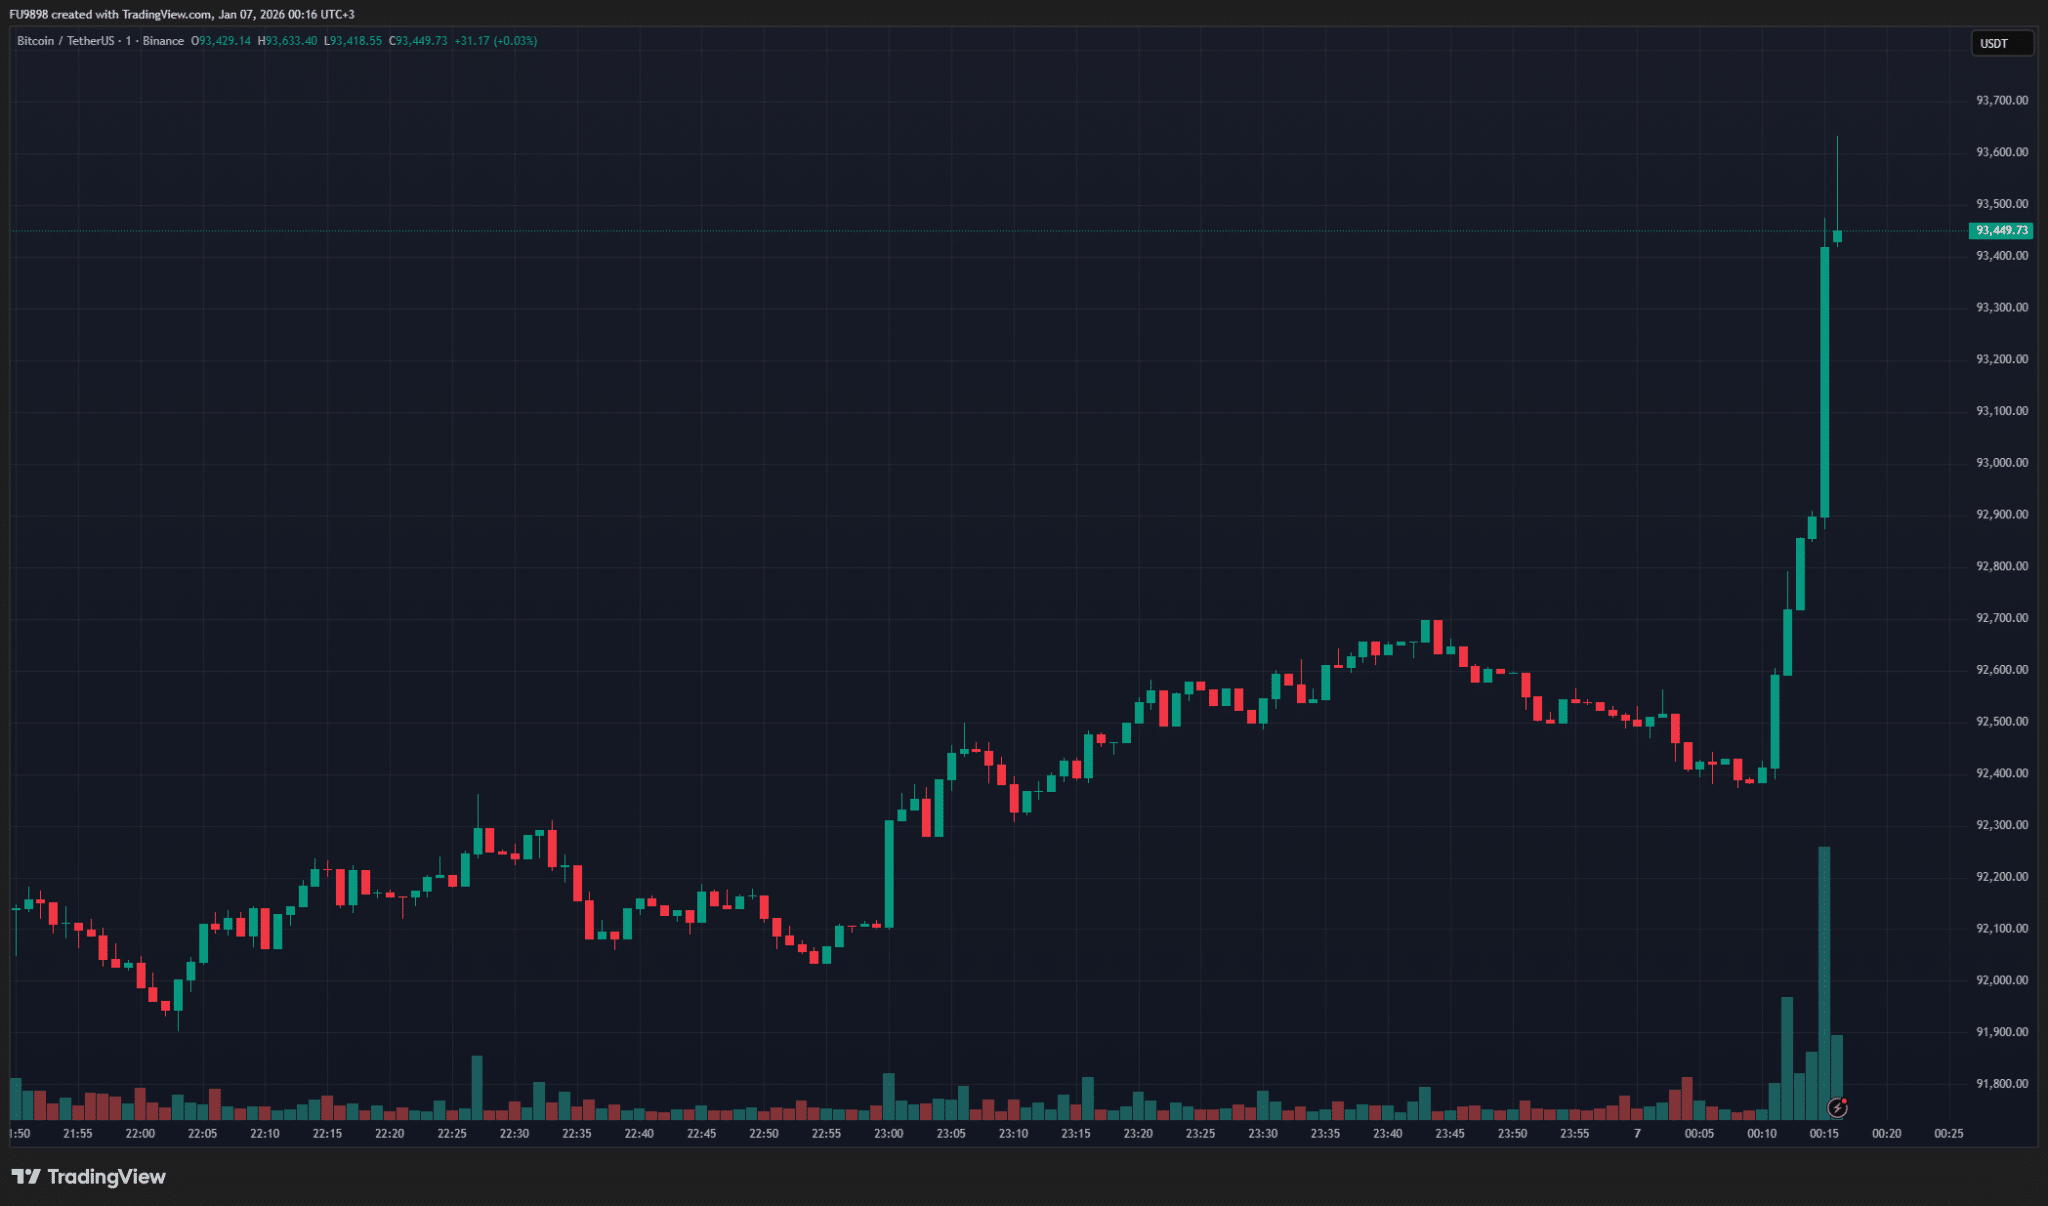Click the +31.17 (+0.03%) change value
Screen dimensions: 2048x1206
coord(495,41)
